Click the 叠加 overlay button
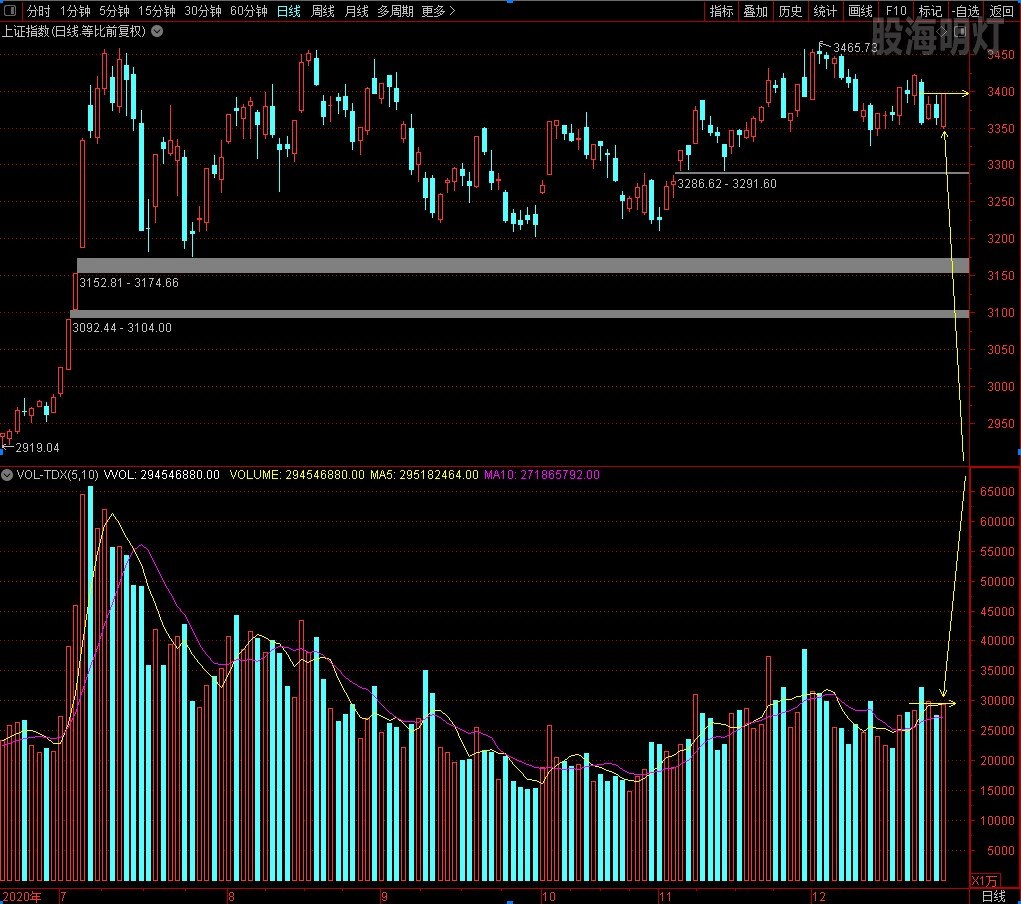Viewport: 1021px width, 904px height. tap(755, 11)
